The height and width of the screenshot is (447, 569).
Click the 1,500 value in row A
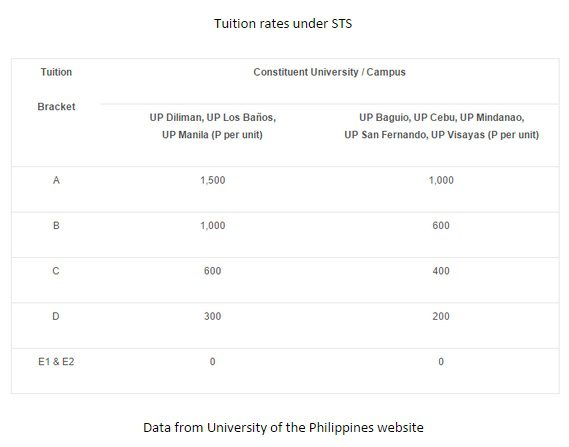(x=213, y=180)
